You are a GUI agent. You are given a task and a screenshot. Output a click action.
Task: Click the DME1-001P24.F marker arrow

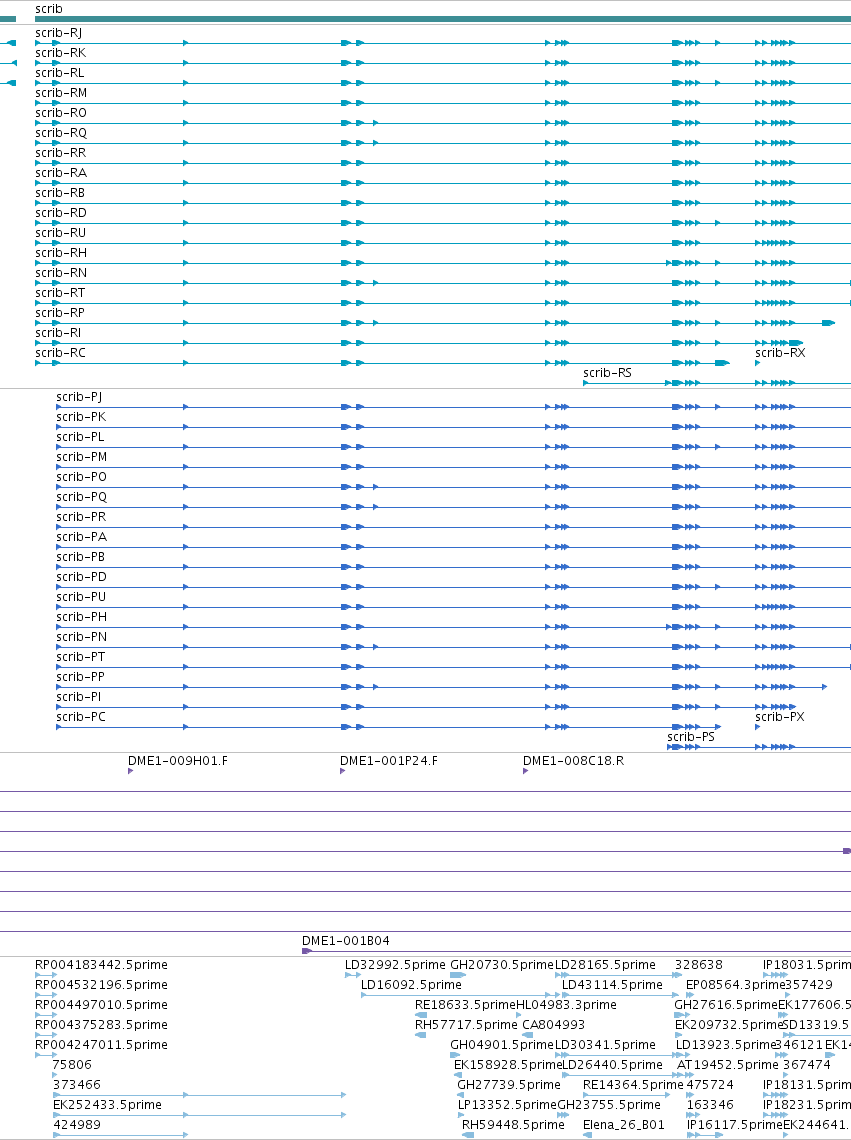(x=343, y=771)
